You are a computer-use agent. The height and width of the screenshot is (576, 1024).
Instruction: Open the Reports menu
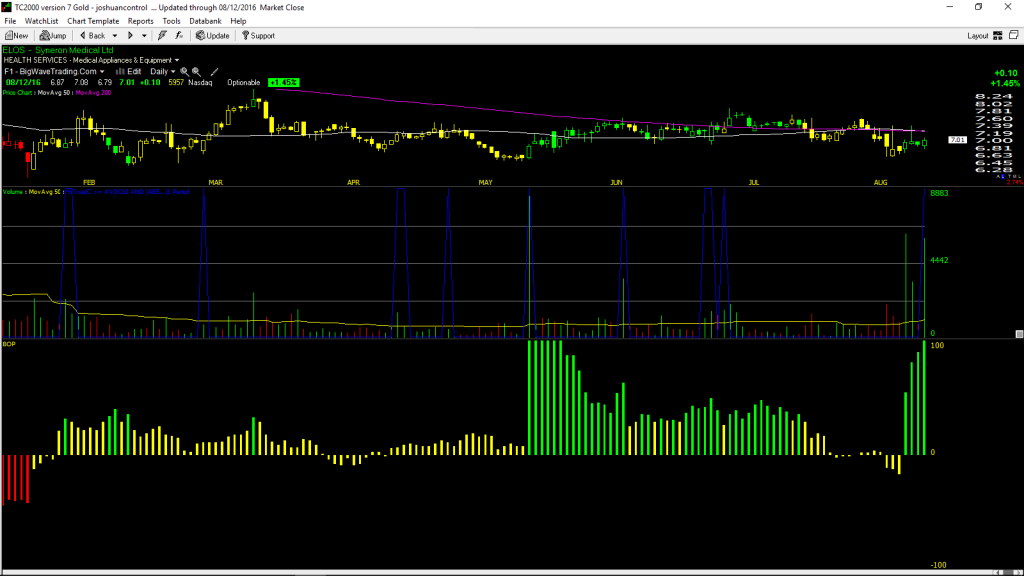(140, 21)
